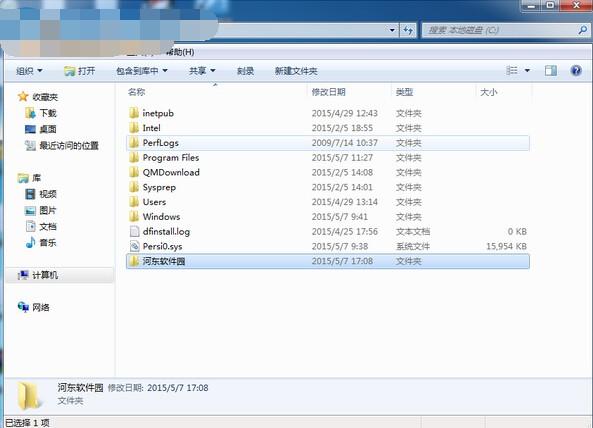Sort by the 修改日期 column header
This screenshot has height=428, width=593.
click(328, 92)
